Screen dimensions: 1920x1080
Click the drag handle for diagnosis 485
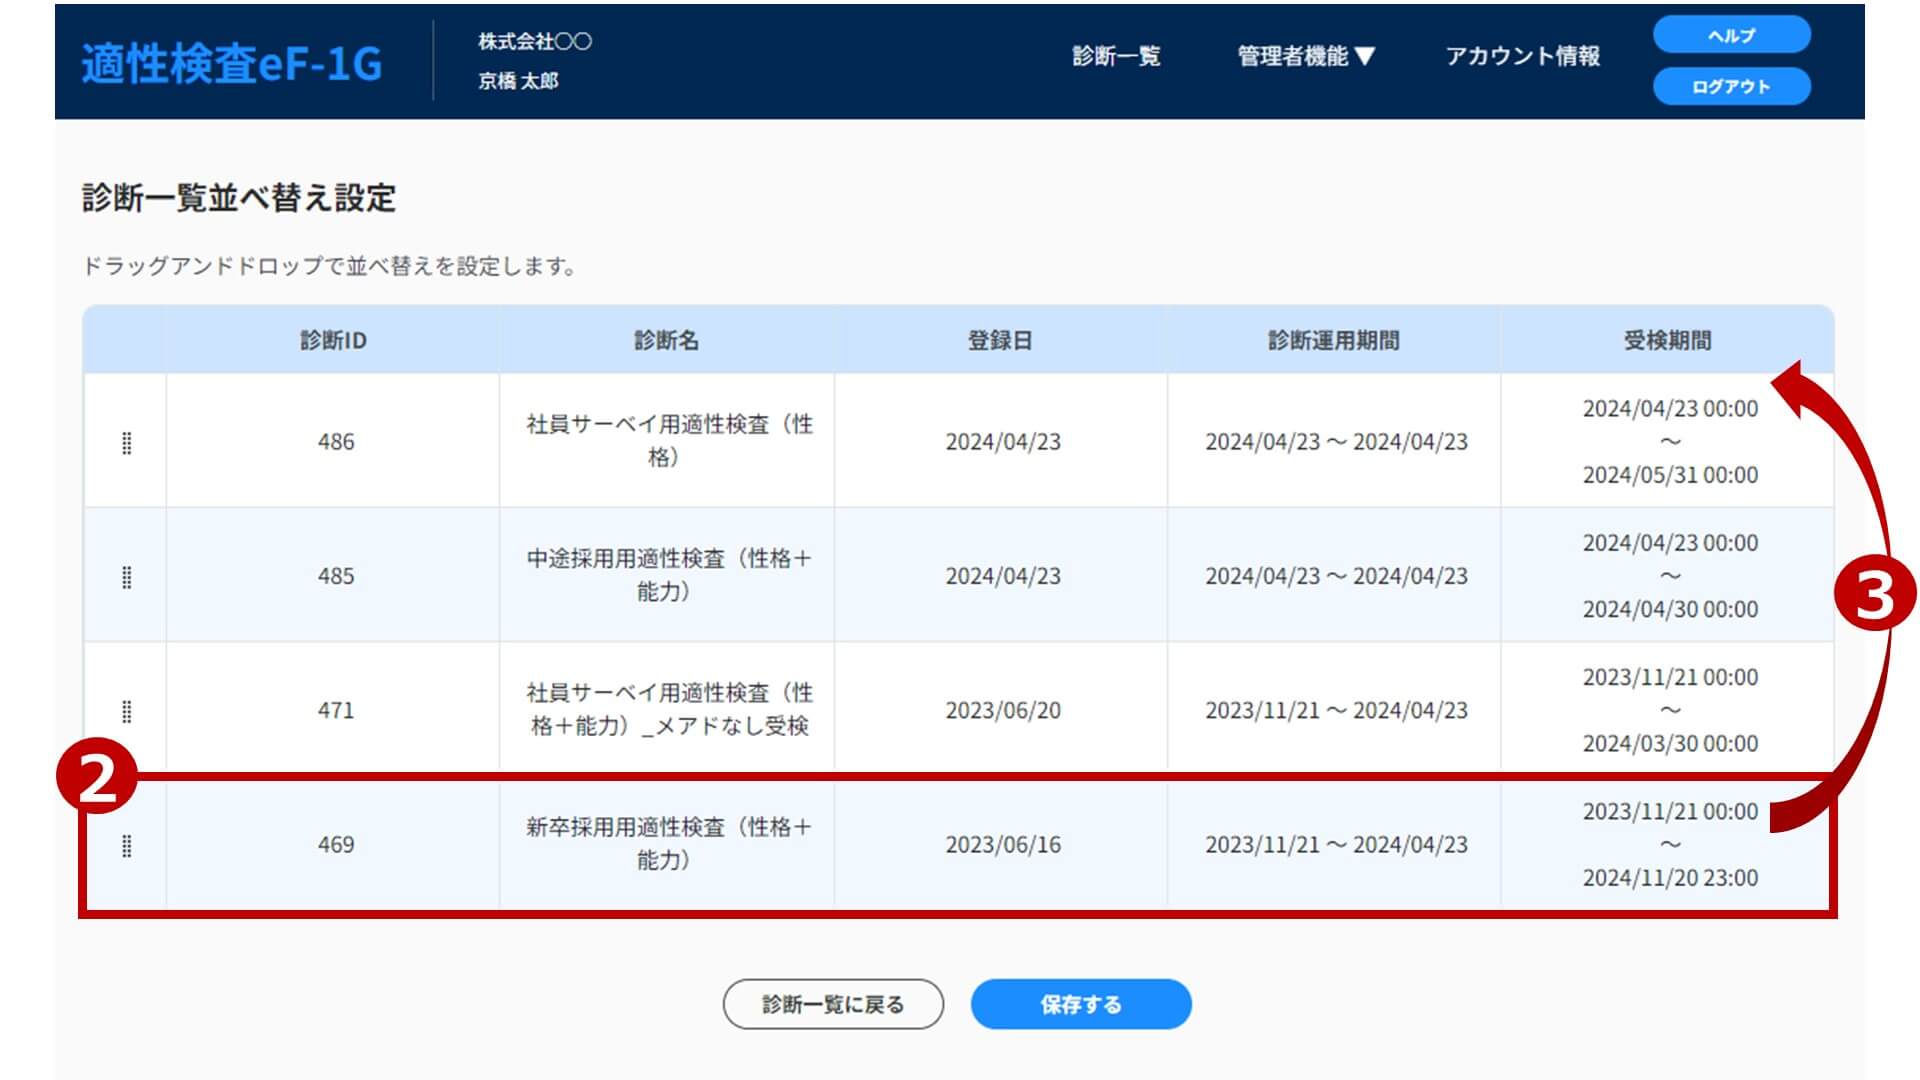pos(126,577)
